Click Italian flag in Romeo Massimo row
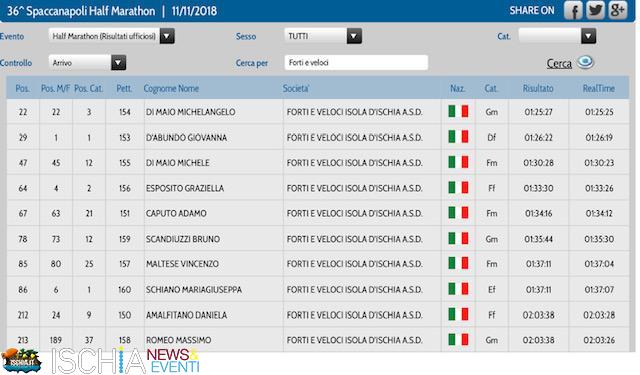The image size is (640, 375). coord(458,339)
